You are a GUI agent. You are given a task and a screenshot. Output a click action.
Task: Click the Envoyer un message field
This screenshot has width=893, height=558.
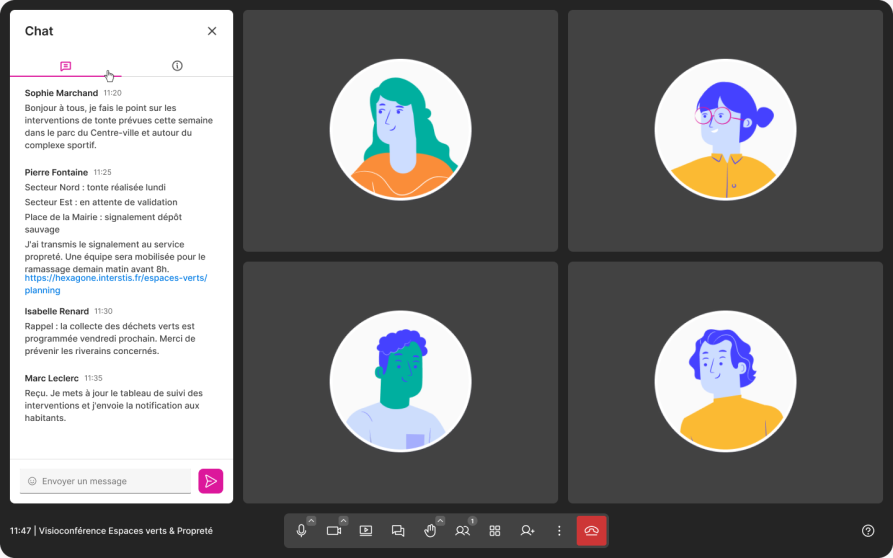point(105,481)
